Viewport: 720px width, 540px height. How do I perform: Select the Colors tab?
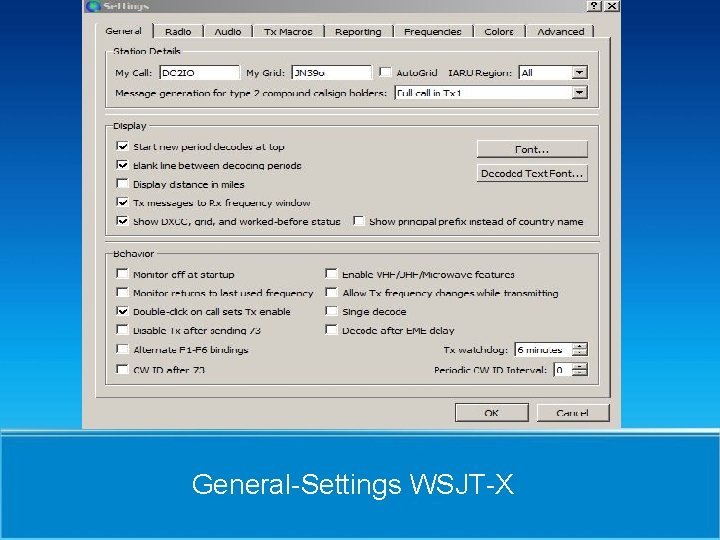(499, 32)
